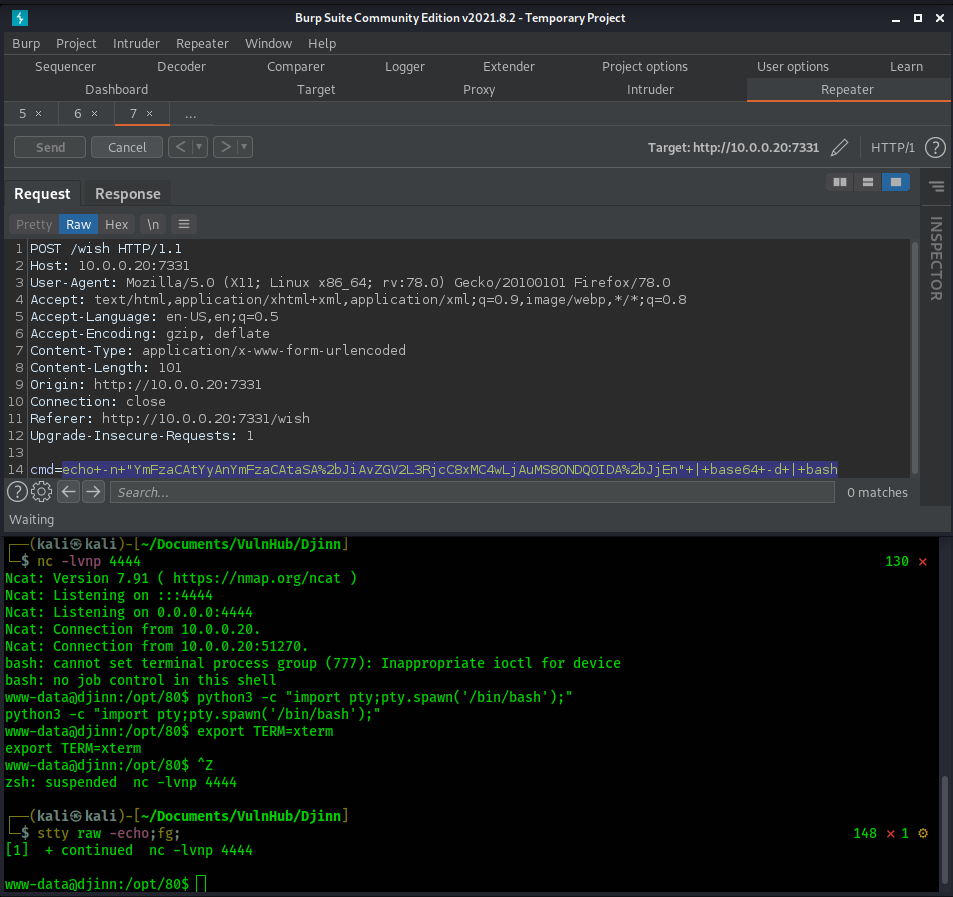Switch to Intruder tool tab
This screenshot has height=897, width=953.
[x=650, y=90]
